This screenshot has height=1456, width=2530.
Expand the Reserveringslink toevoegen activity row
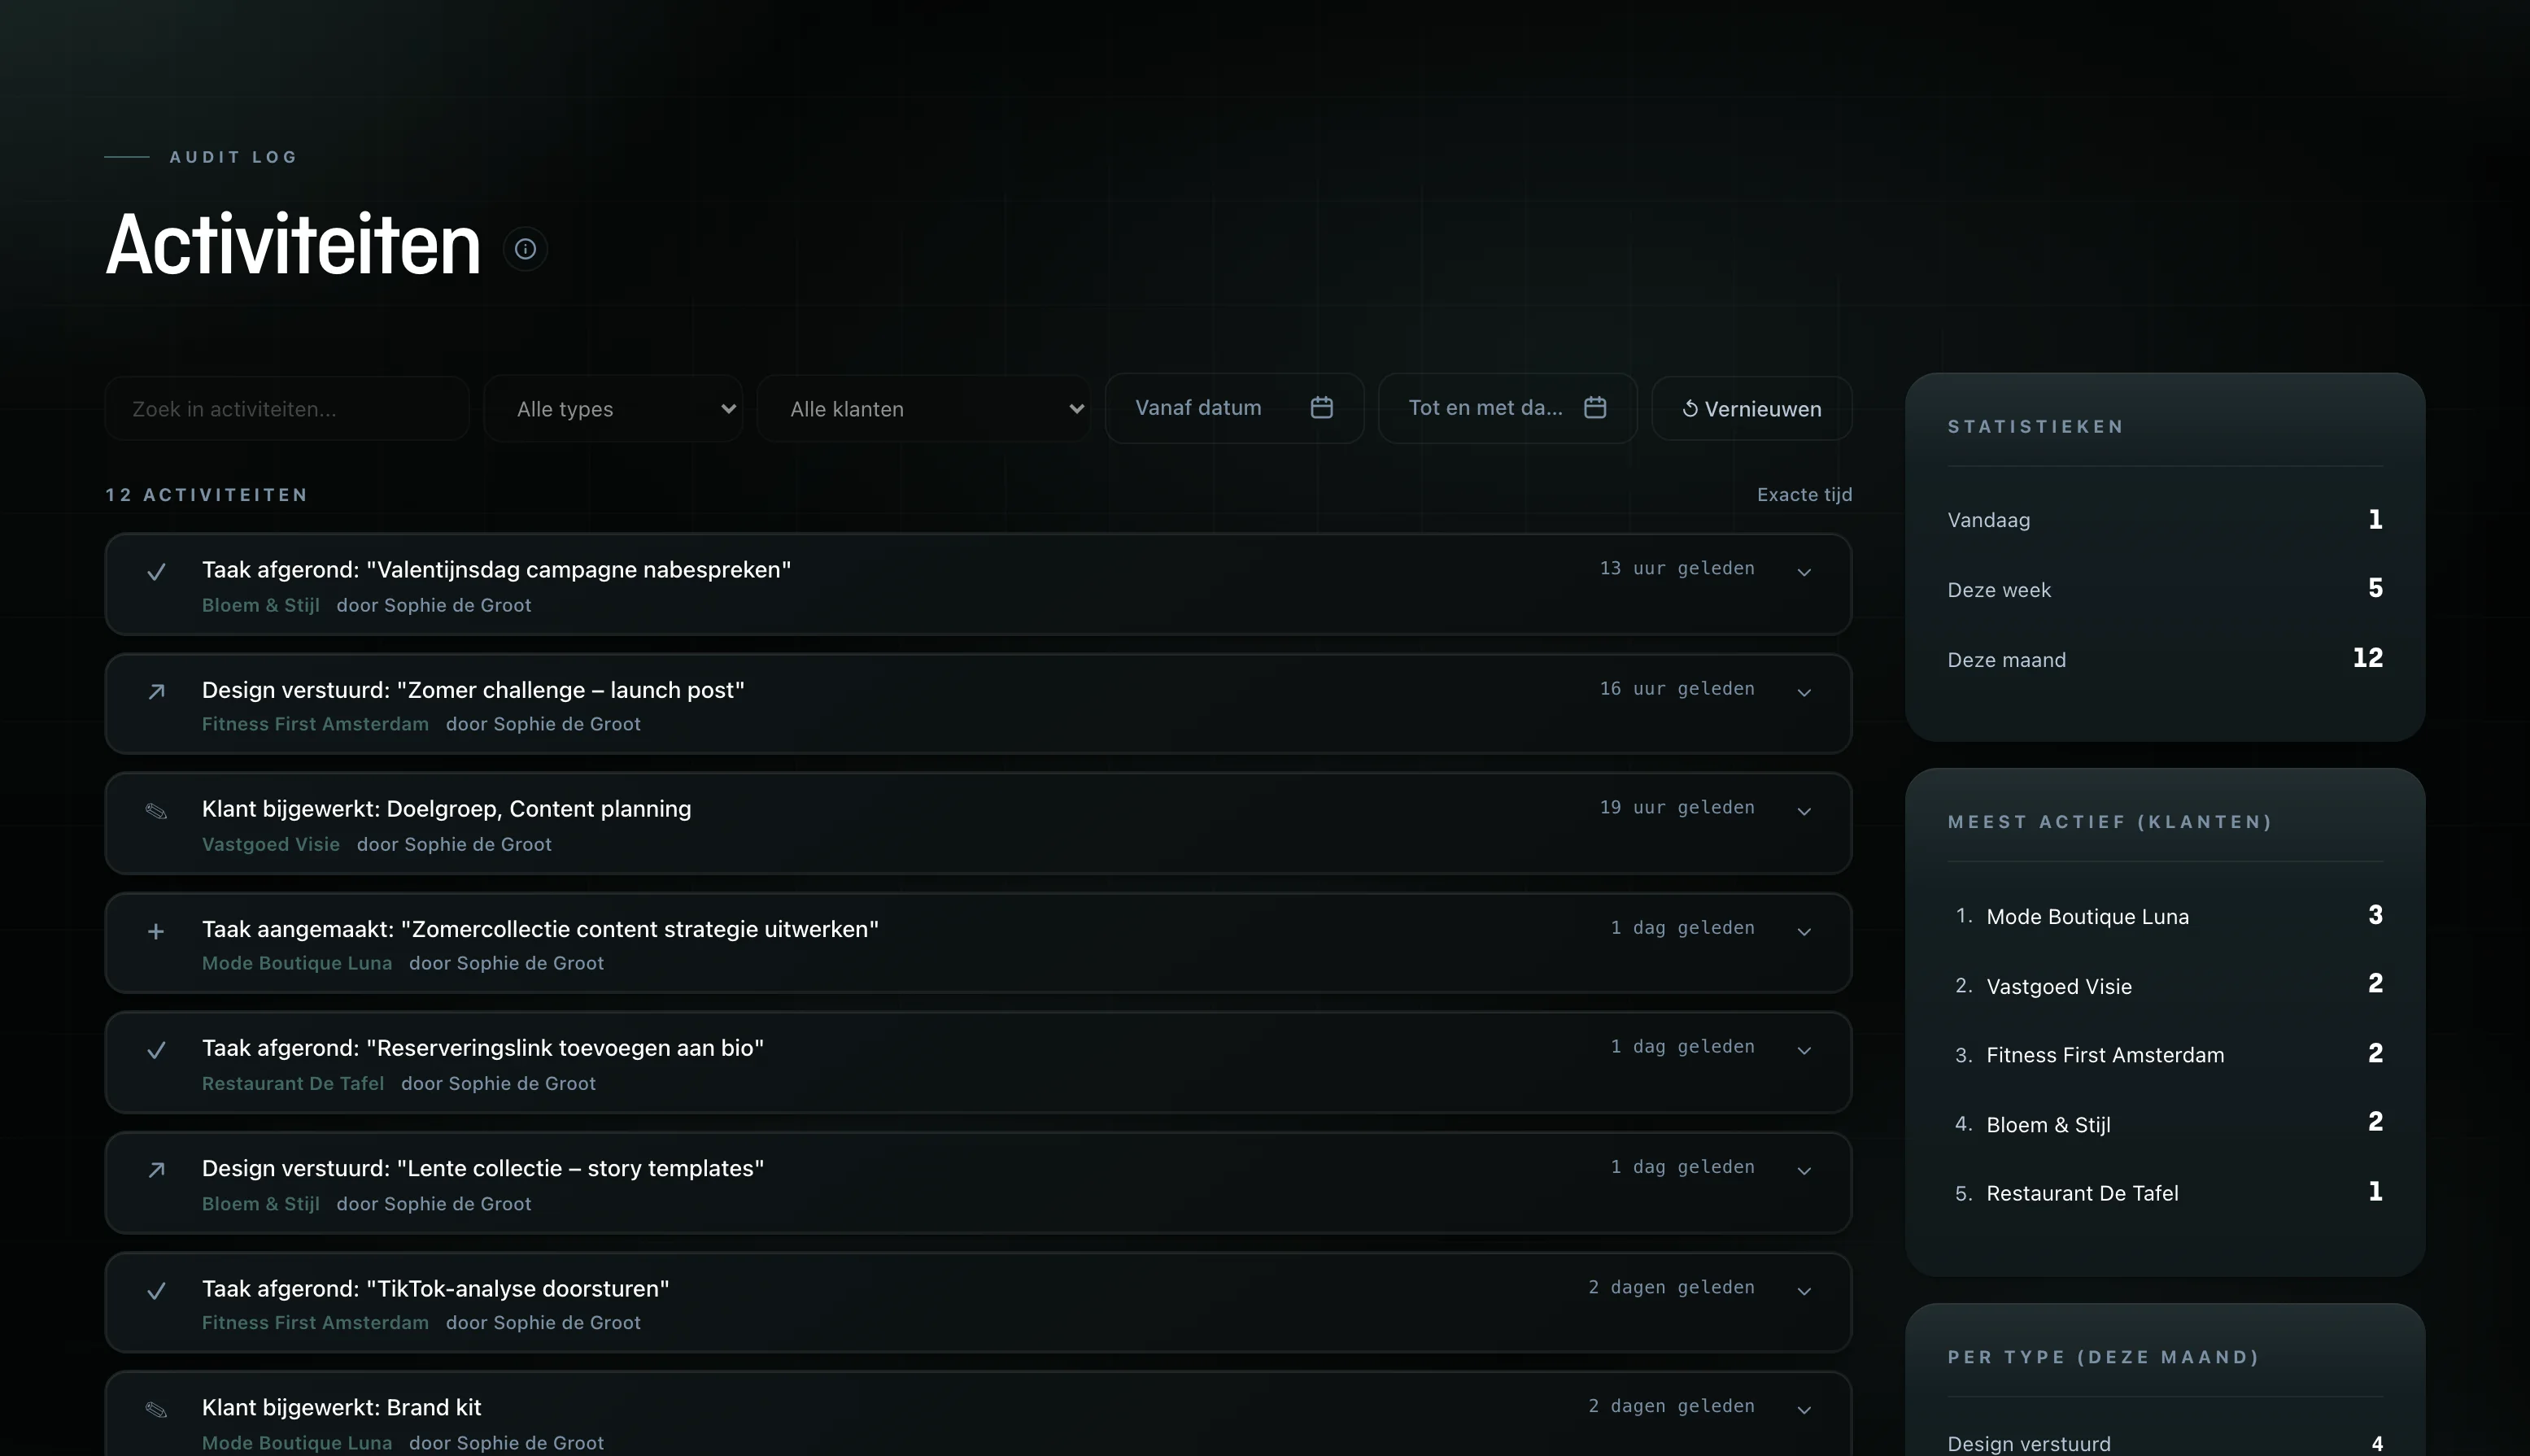(x=1804, y=1050)
